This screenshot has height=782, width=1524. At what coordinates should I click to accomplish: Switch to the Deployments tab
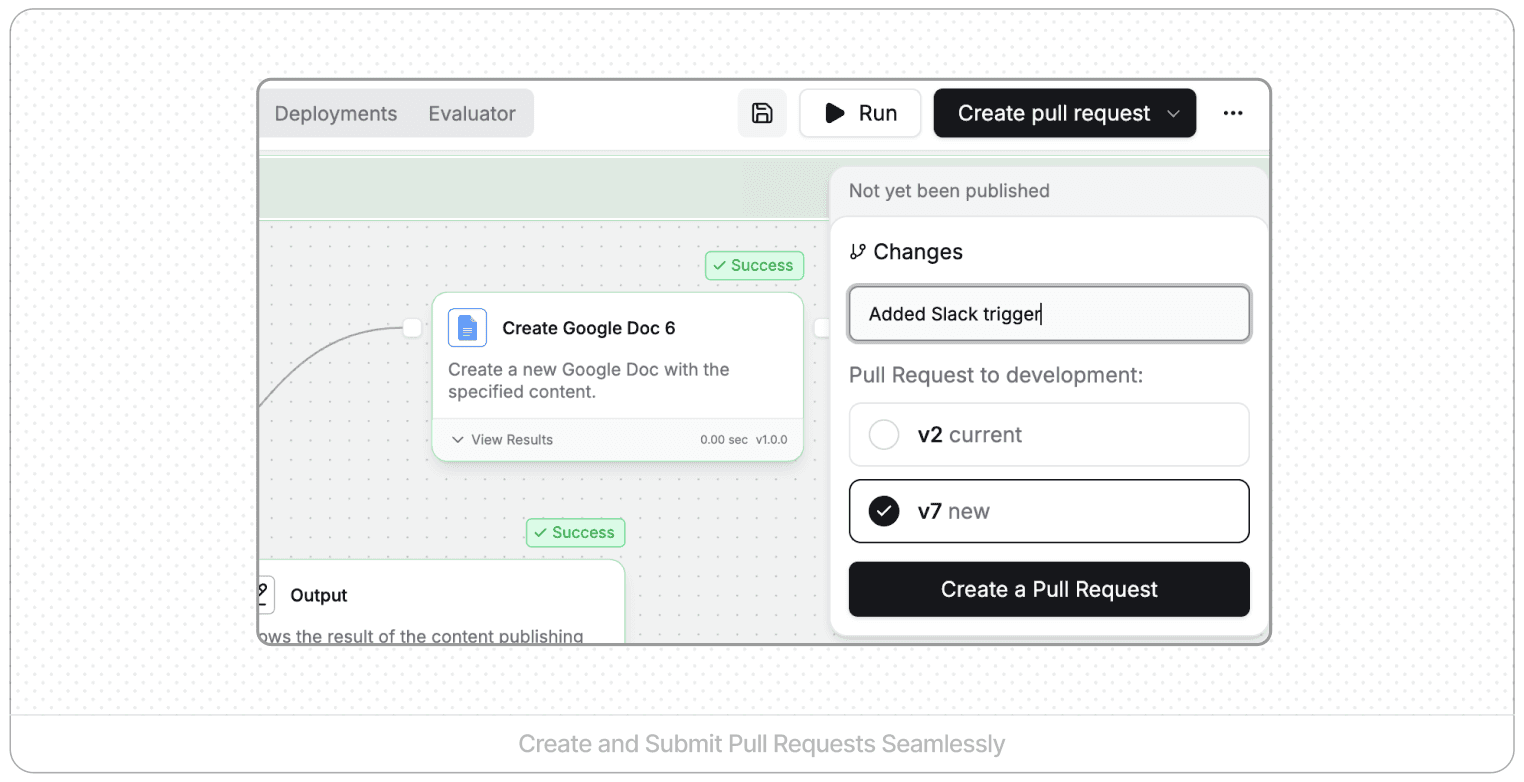coord(336,114)
